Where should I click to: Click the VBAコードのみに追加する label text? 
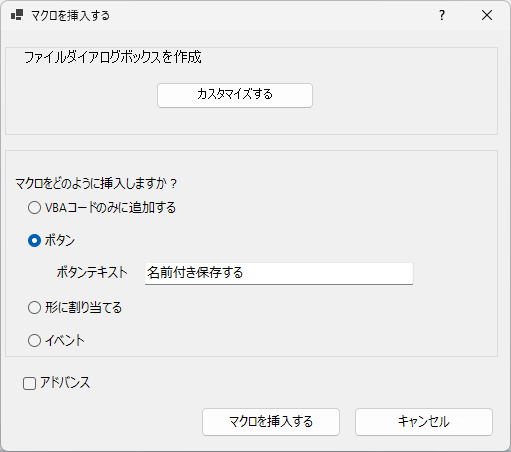click(x=110, y=208)
